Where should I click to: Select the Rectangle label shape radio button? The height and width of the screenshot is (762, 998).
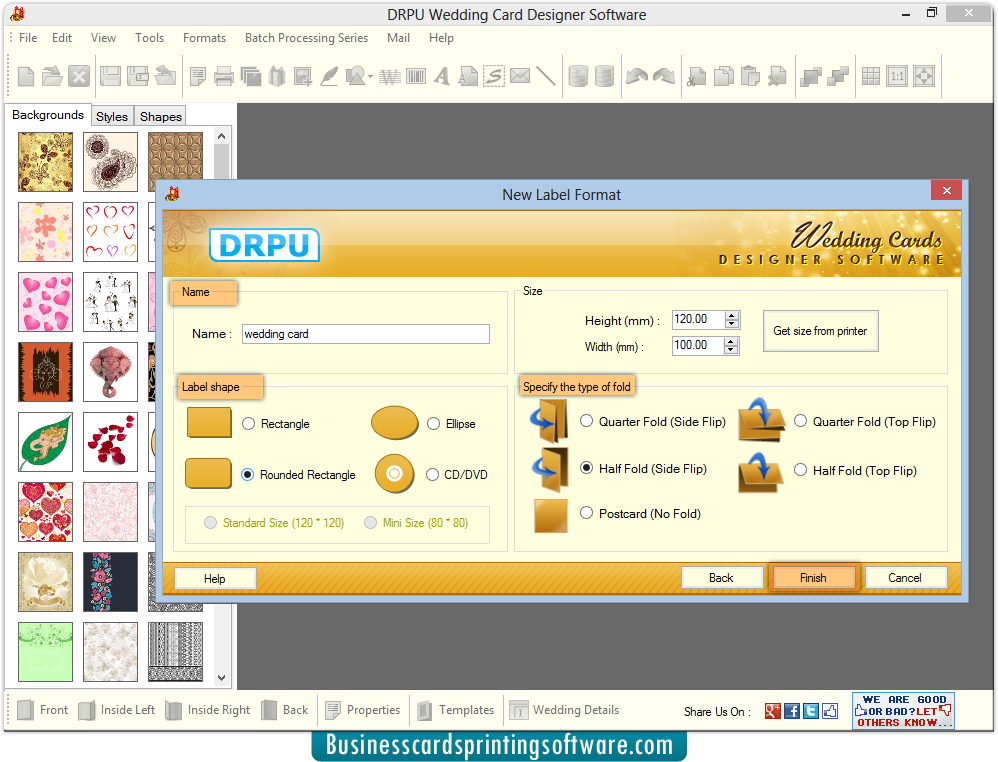249,424
